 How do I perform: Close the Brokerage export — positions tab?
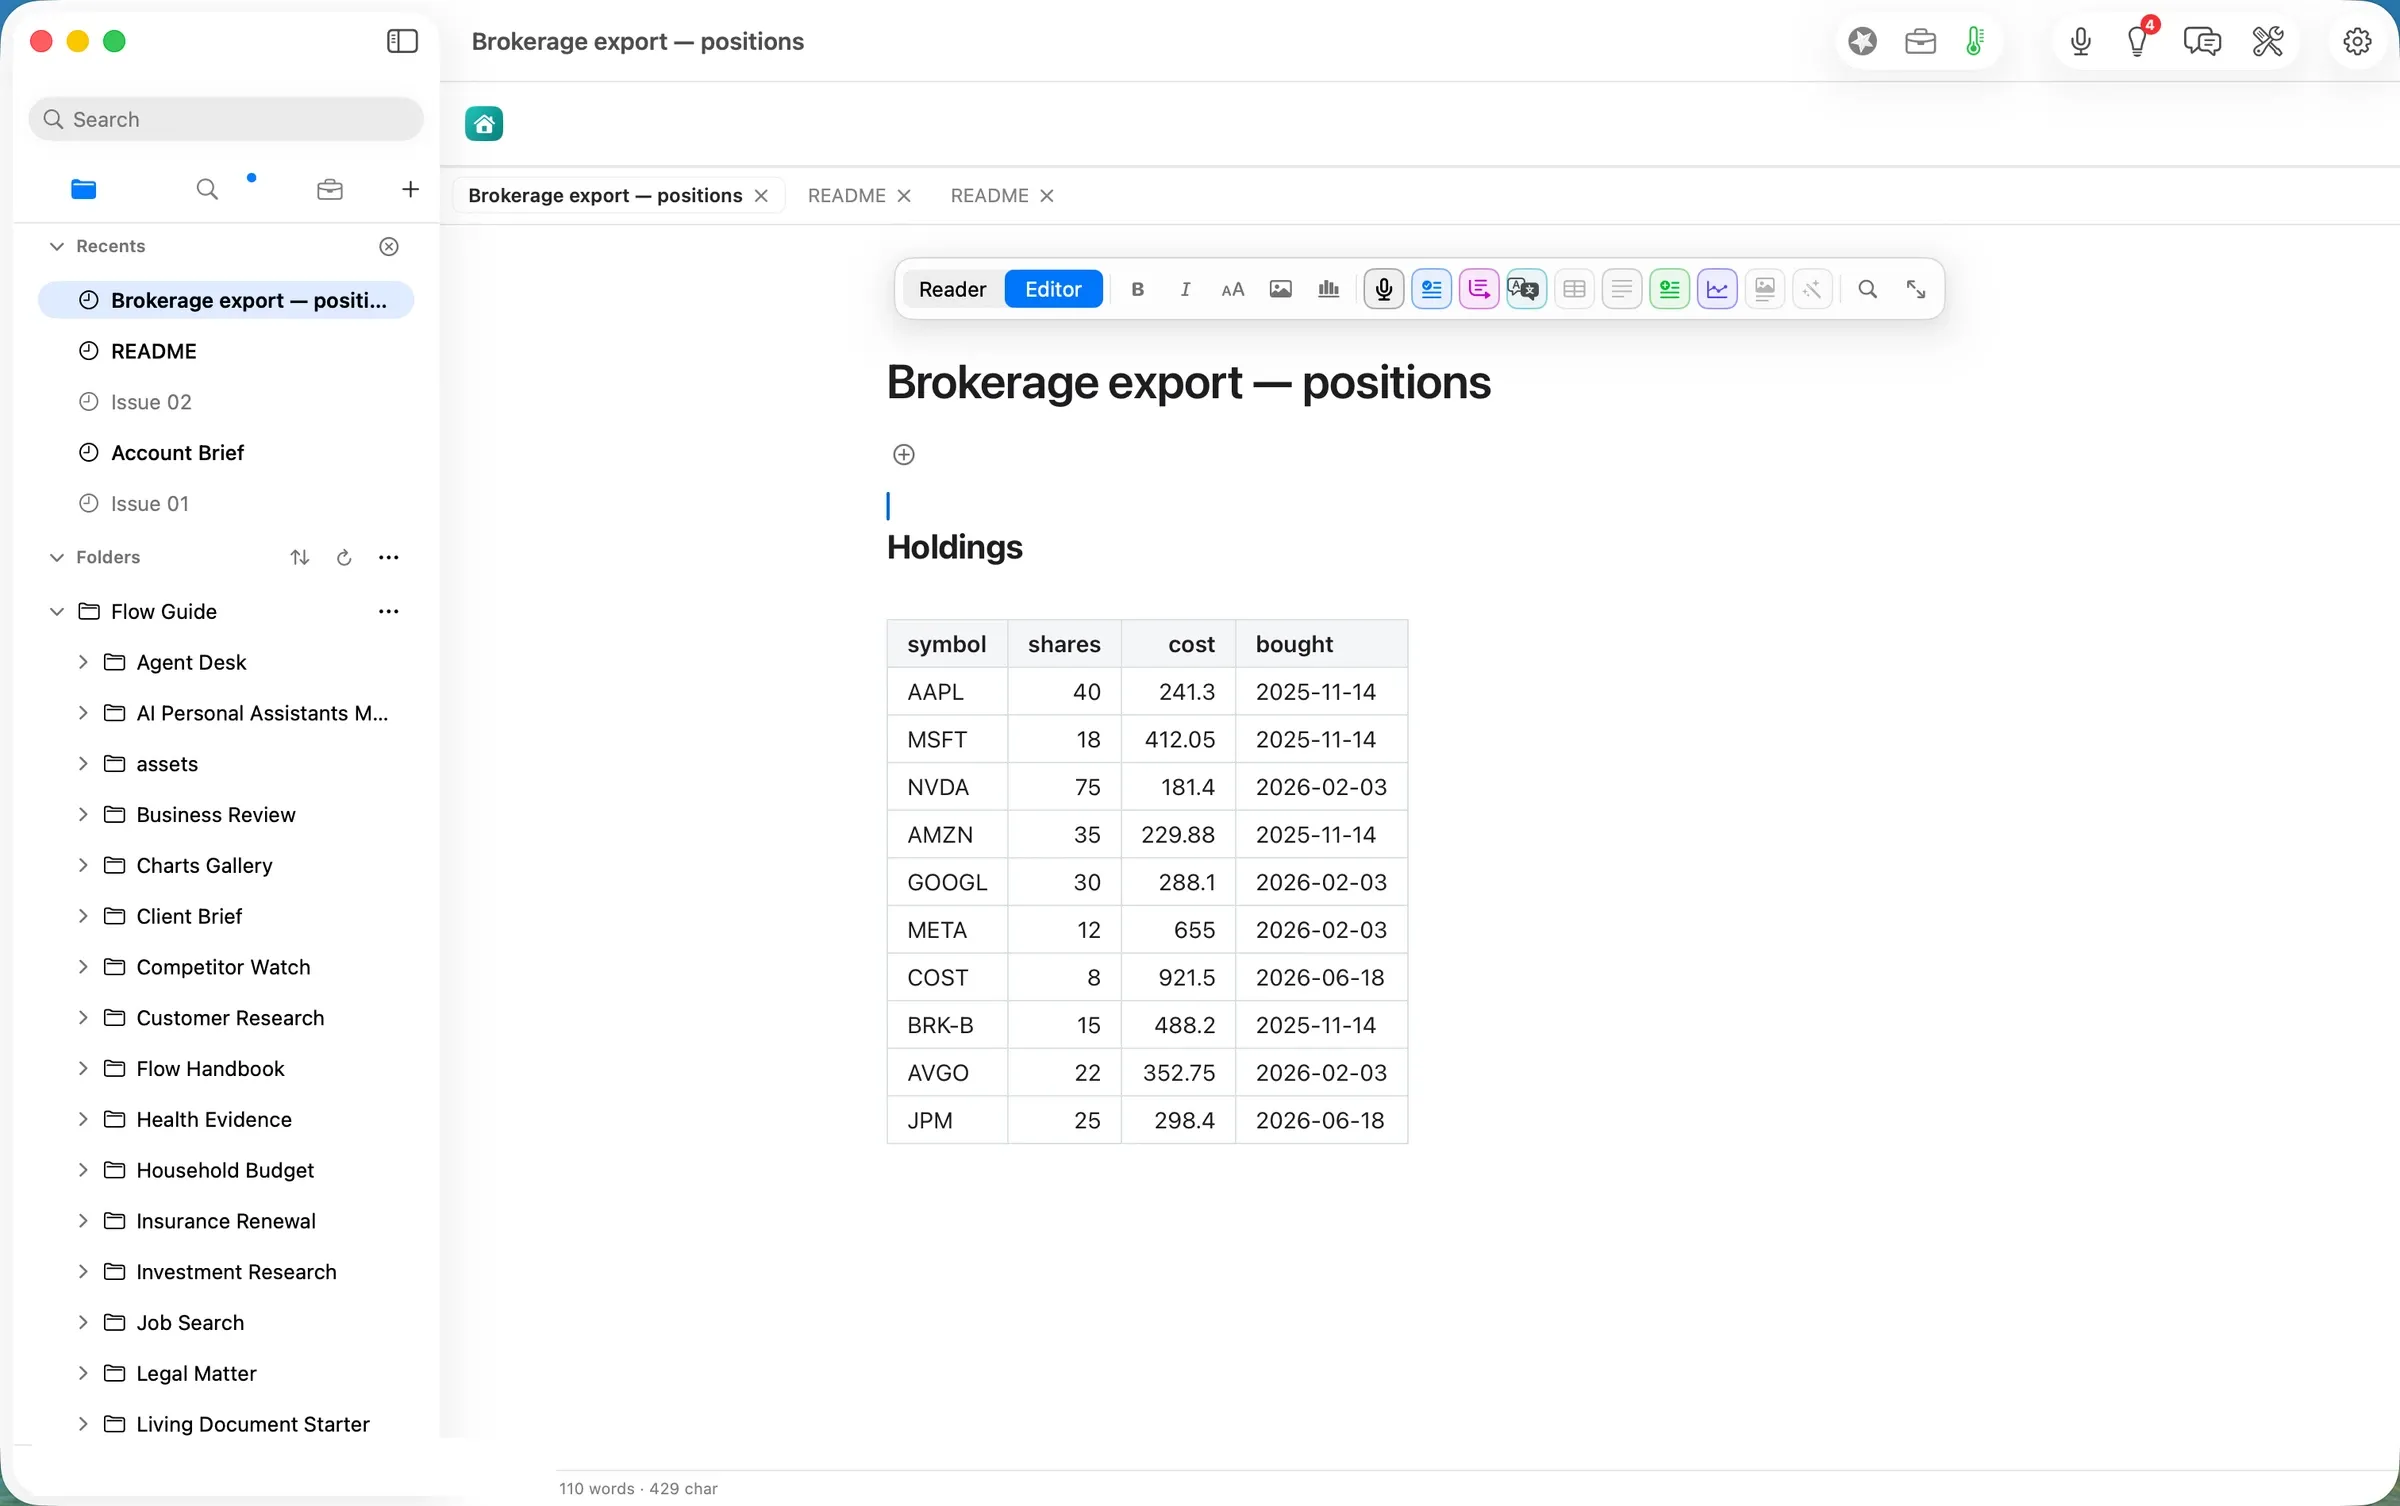click(761, 196)
